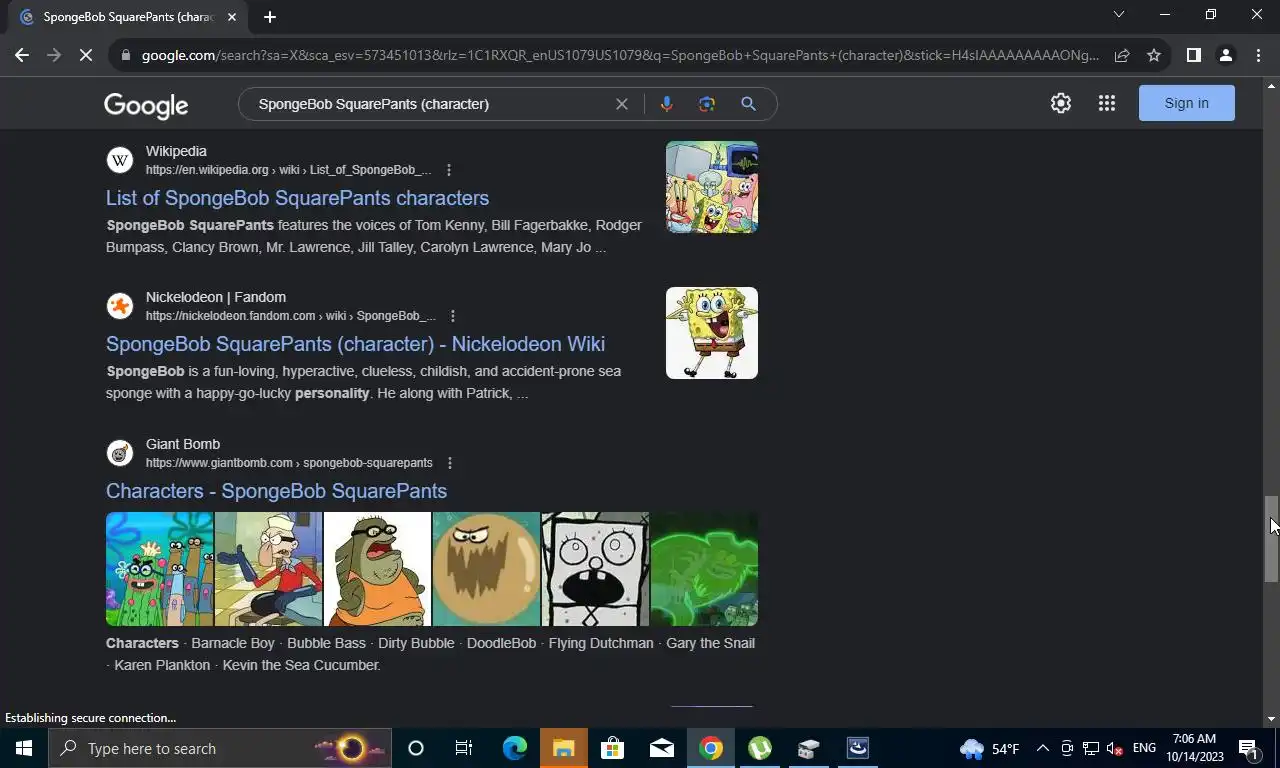Image resolution: width=1280 pixels, height=768 pixels.
Task: Click the Nickelodeon result SpongeBob thumbnail
Action: [x=712, y=333]
